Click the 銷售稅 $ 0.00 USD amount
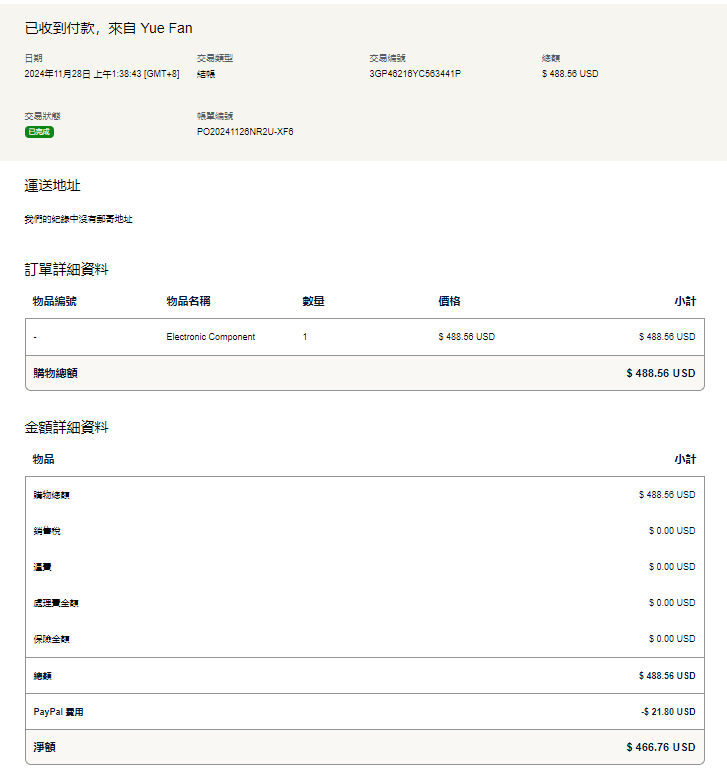The image size is (727, 776). coord(671,531)
